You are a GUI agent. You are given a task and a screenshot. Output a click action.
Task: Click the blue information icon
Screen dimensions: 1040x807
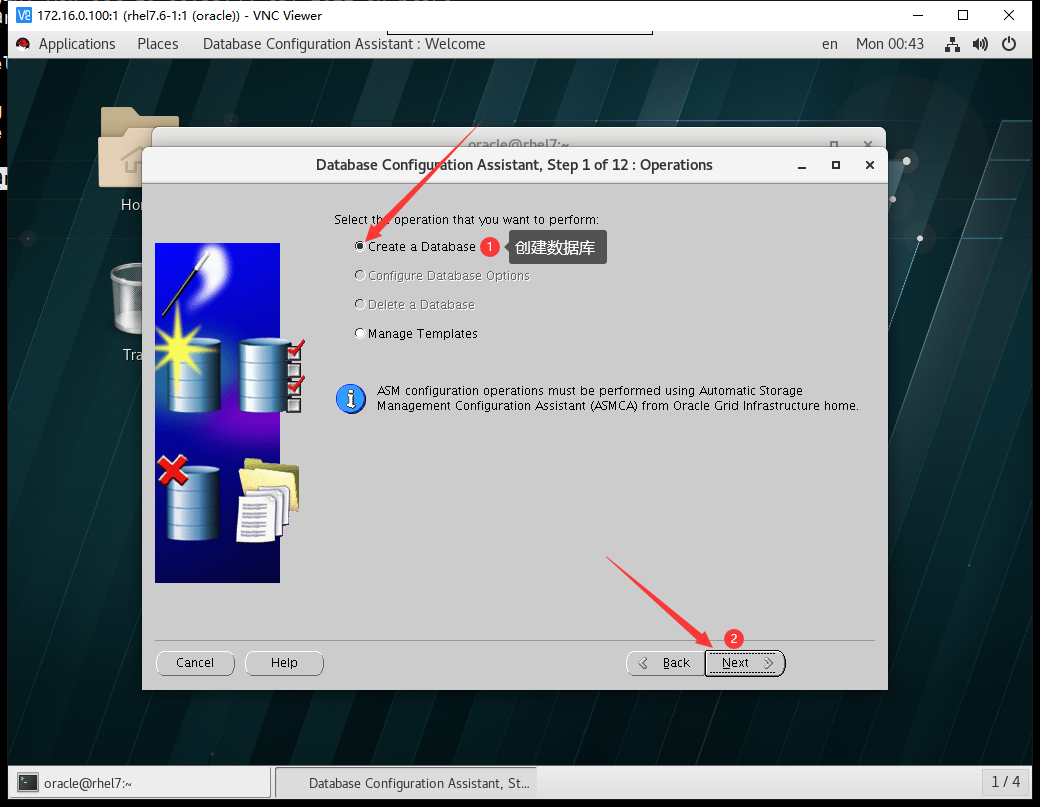351,399
